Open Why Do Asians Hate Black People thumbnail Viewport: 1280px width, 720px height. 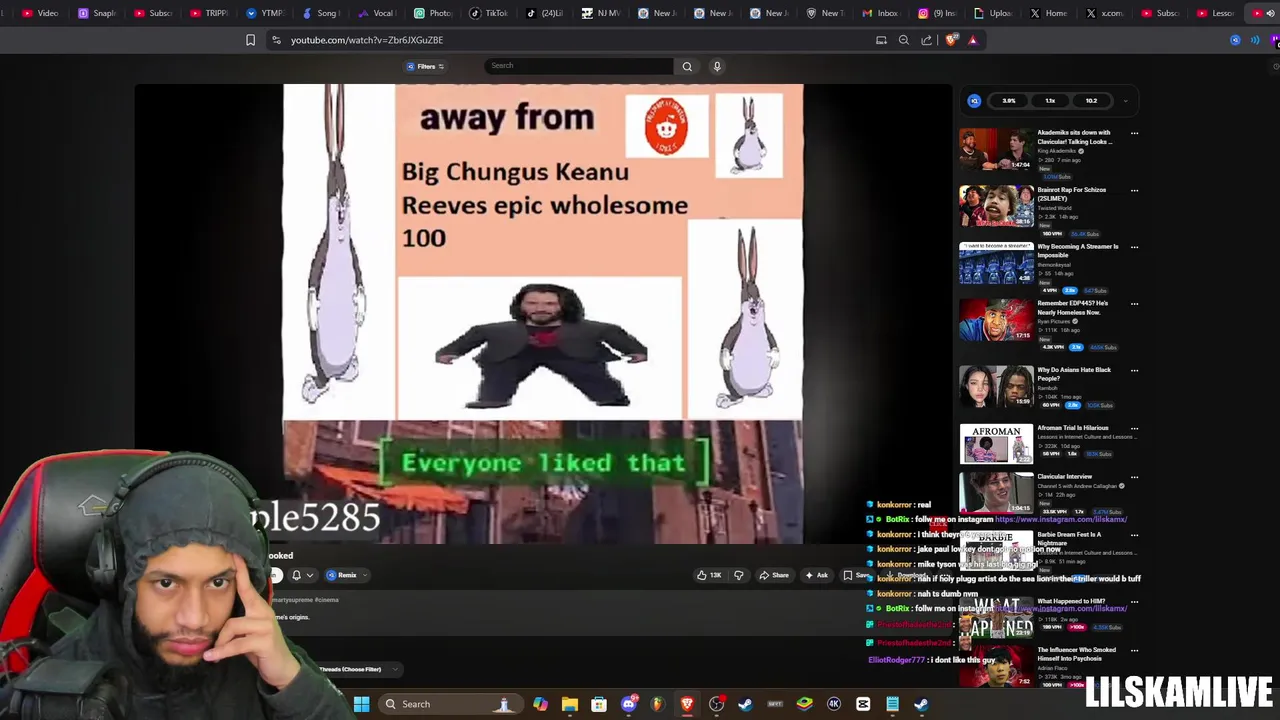coord(997,386)
